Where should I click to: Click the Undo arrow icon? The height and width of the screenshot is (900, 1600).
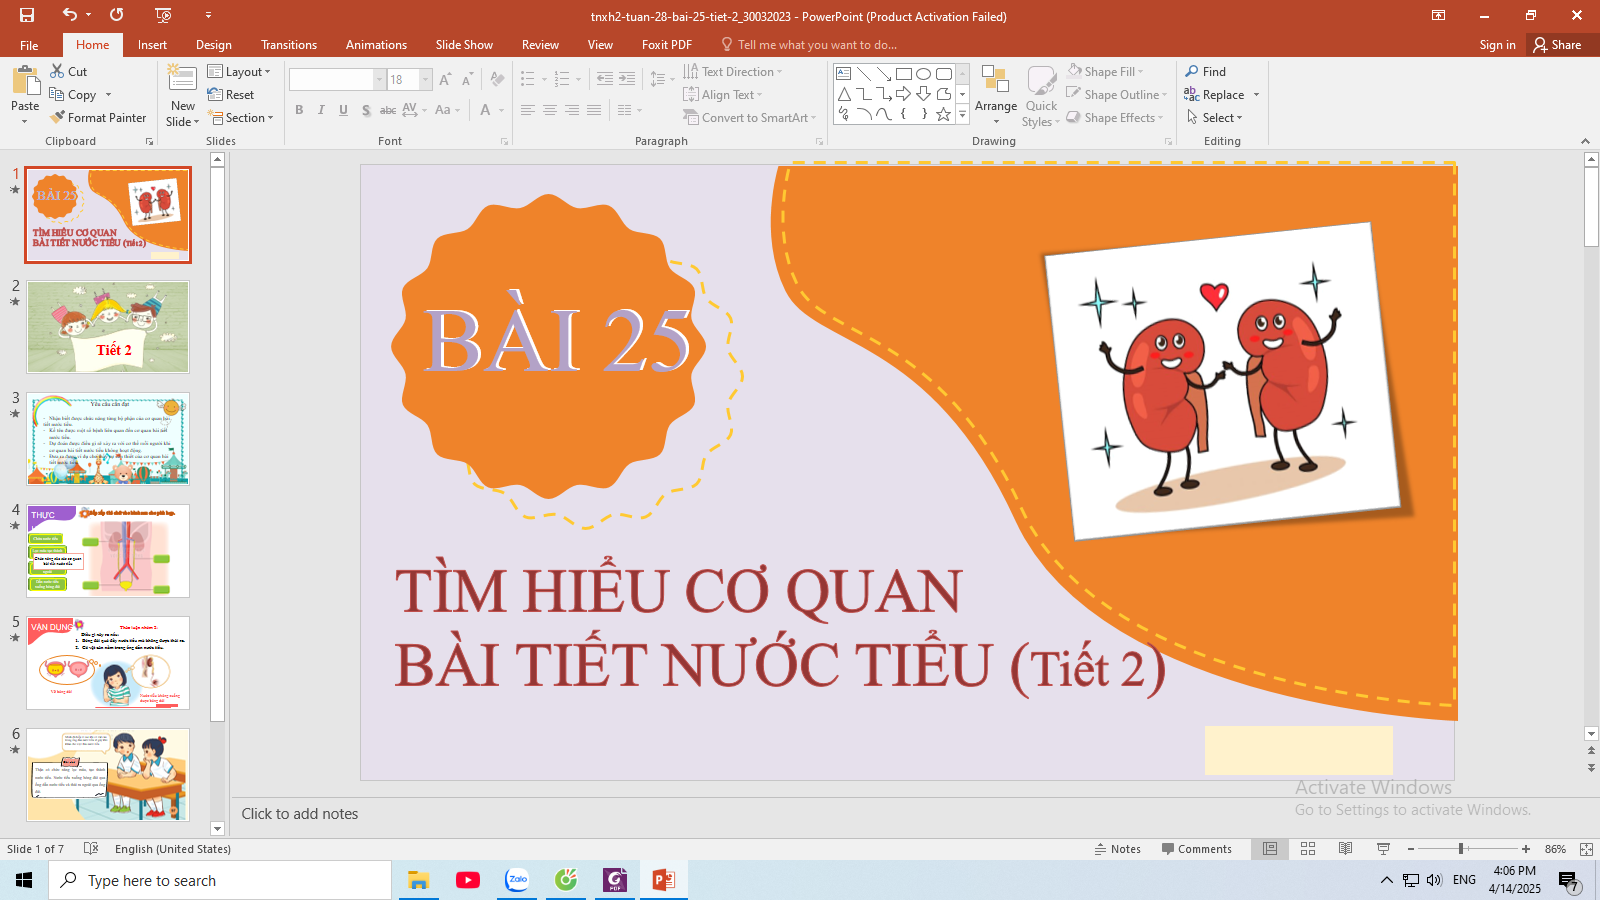69,15
